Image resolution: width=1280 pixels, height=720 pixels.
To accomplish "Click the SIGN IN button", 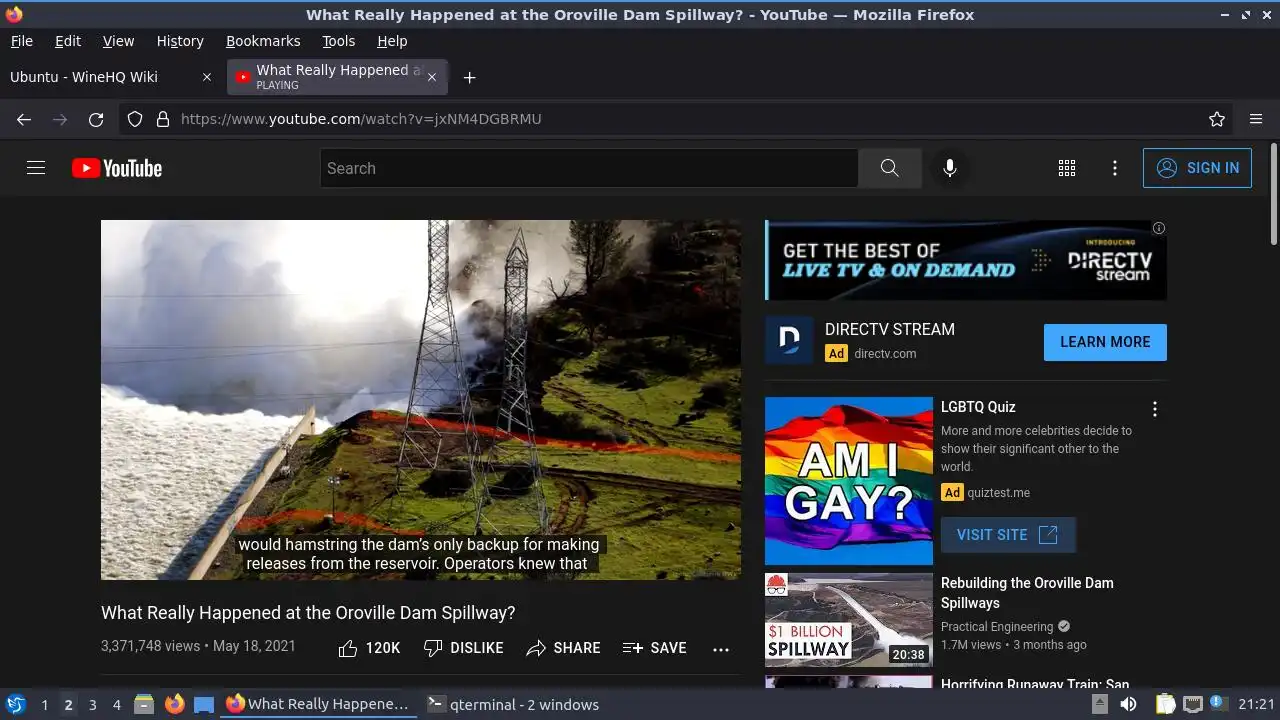I will pyautogui.click(x=1197, y=168).
